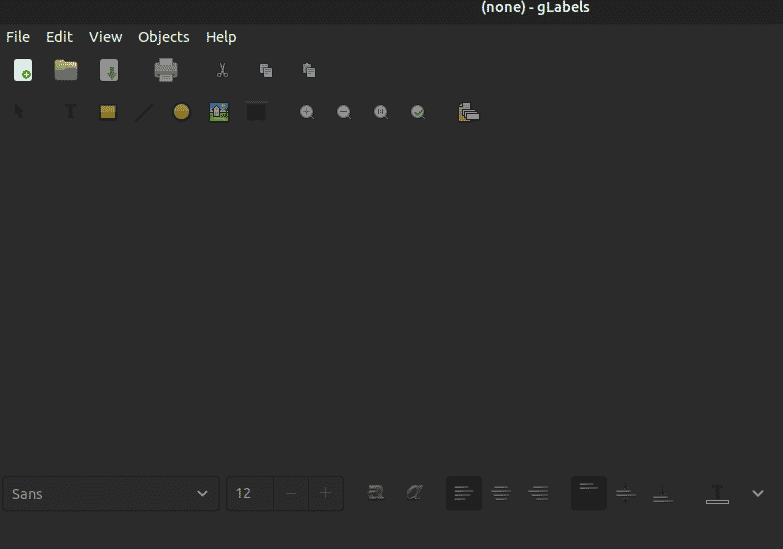The image size is (783, 549).
Task: Print the label with printer icon
Action: point(166,70)
